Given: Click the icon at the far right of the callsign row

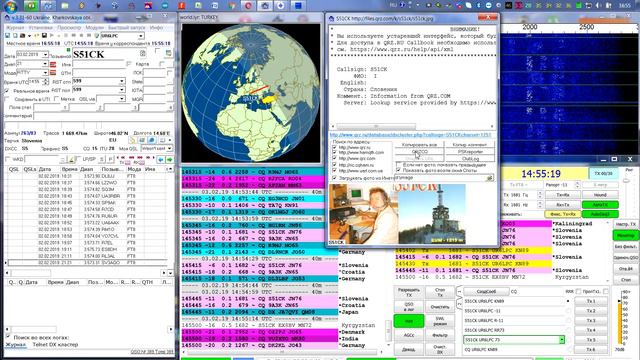Looking at the screenshot, I should (x=169, y=53).
